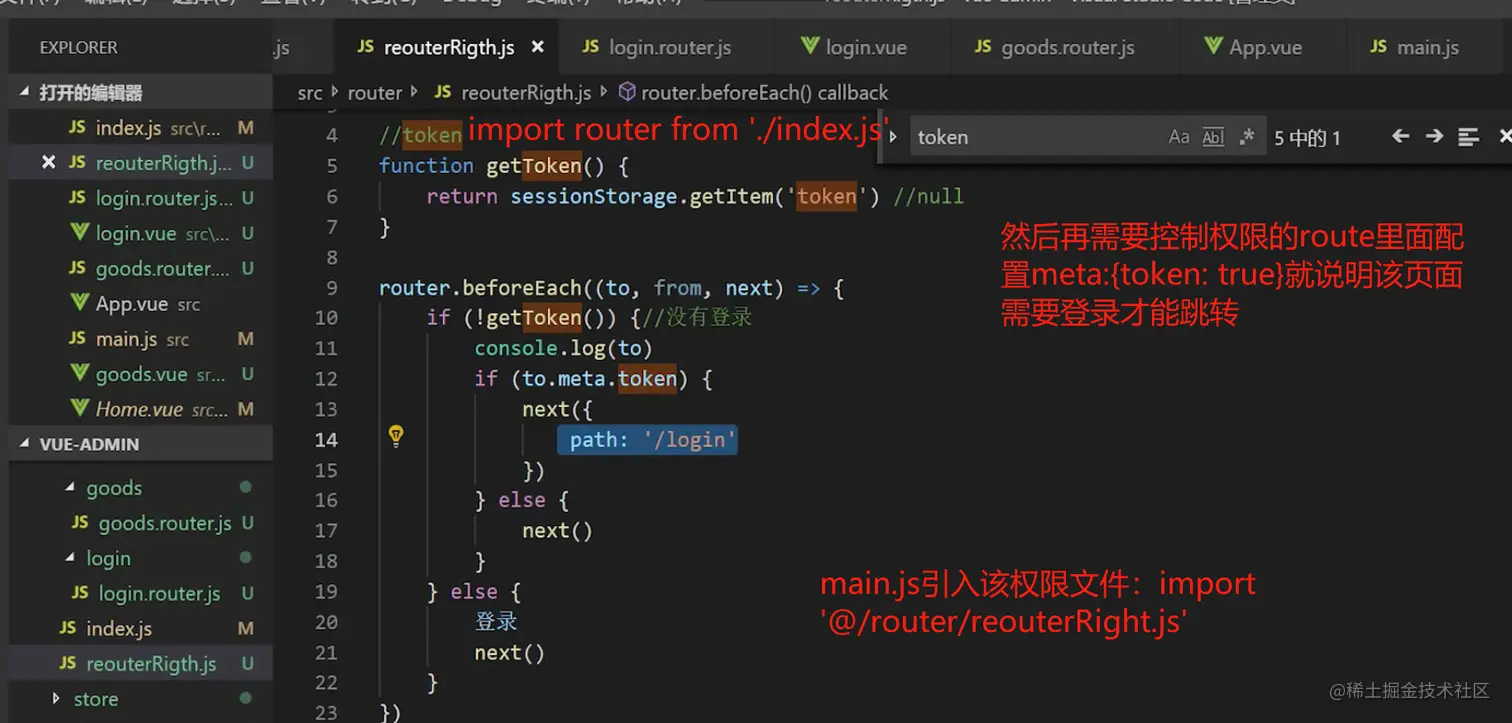Click line number 14 in the gutter
Screen dimensions: 1512x723
coord(326,439)
